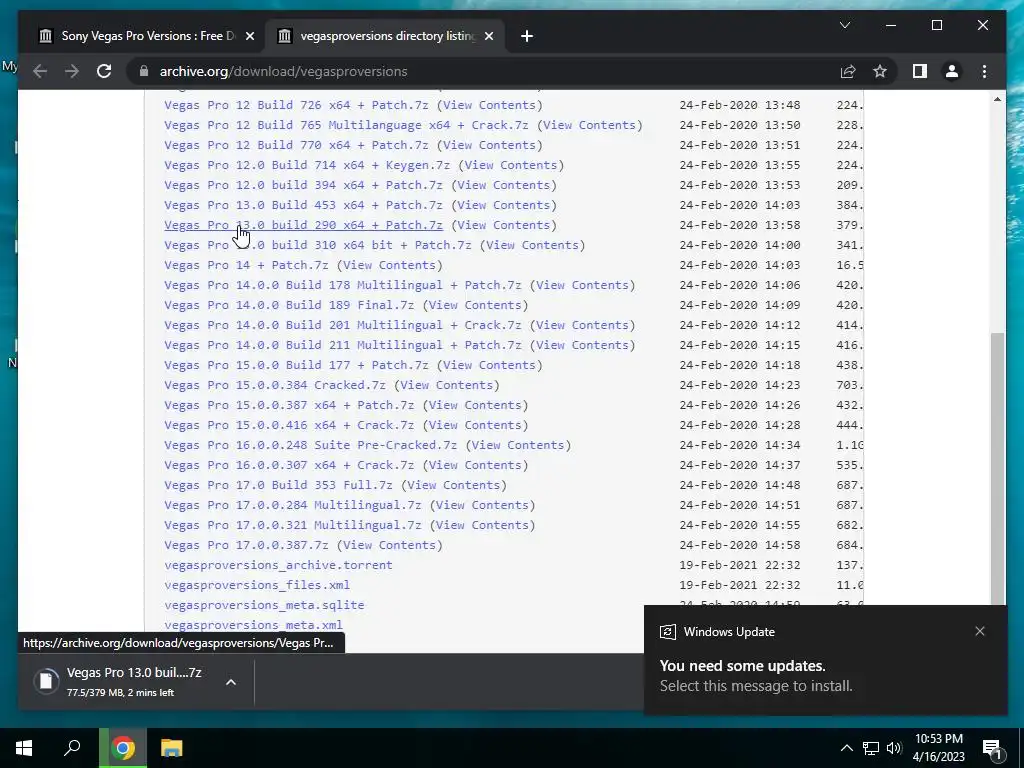Click View Contents for Vegas Pro 13.0 build 310
This screenshot has width=1024, height=768.
pyautogui.click(x=532, y=246)
